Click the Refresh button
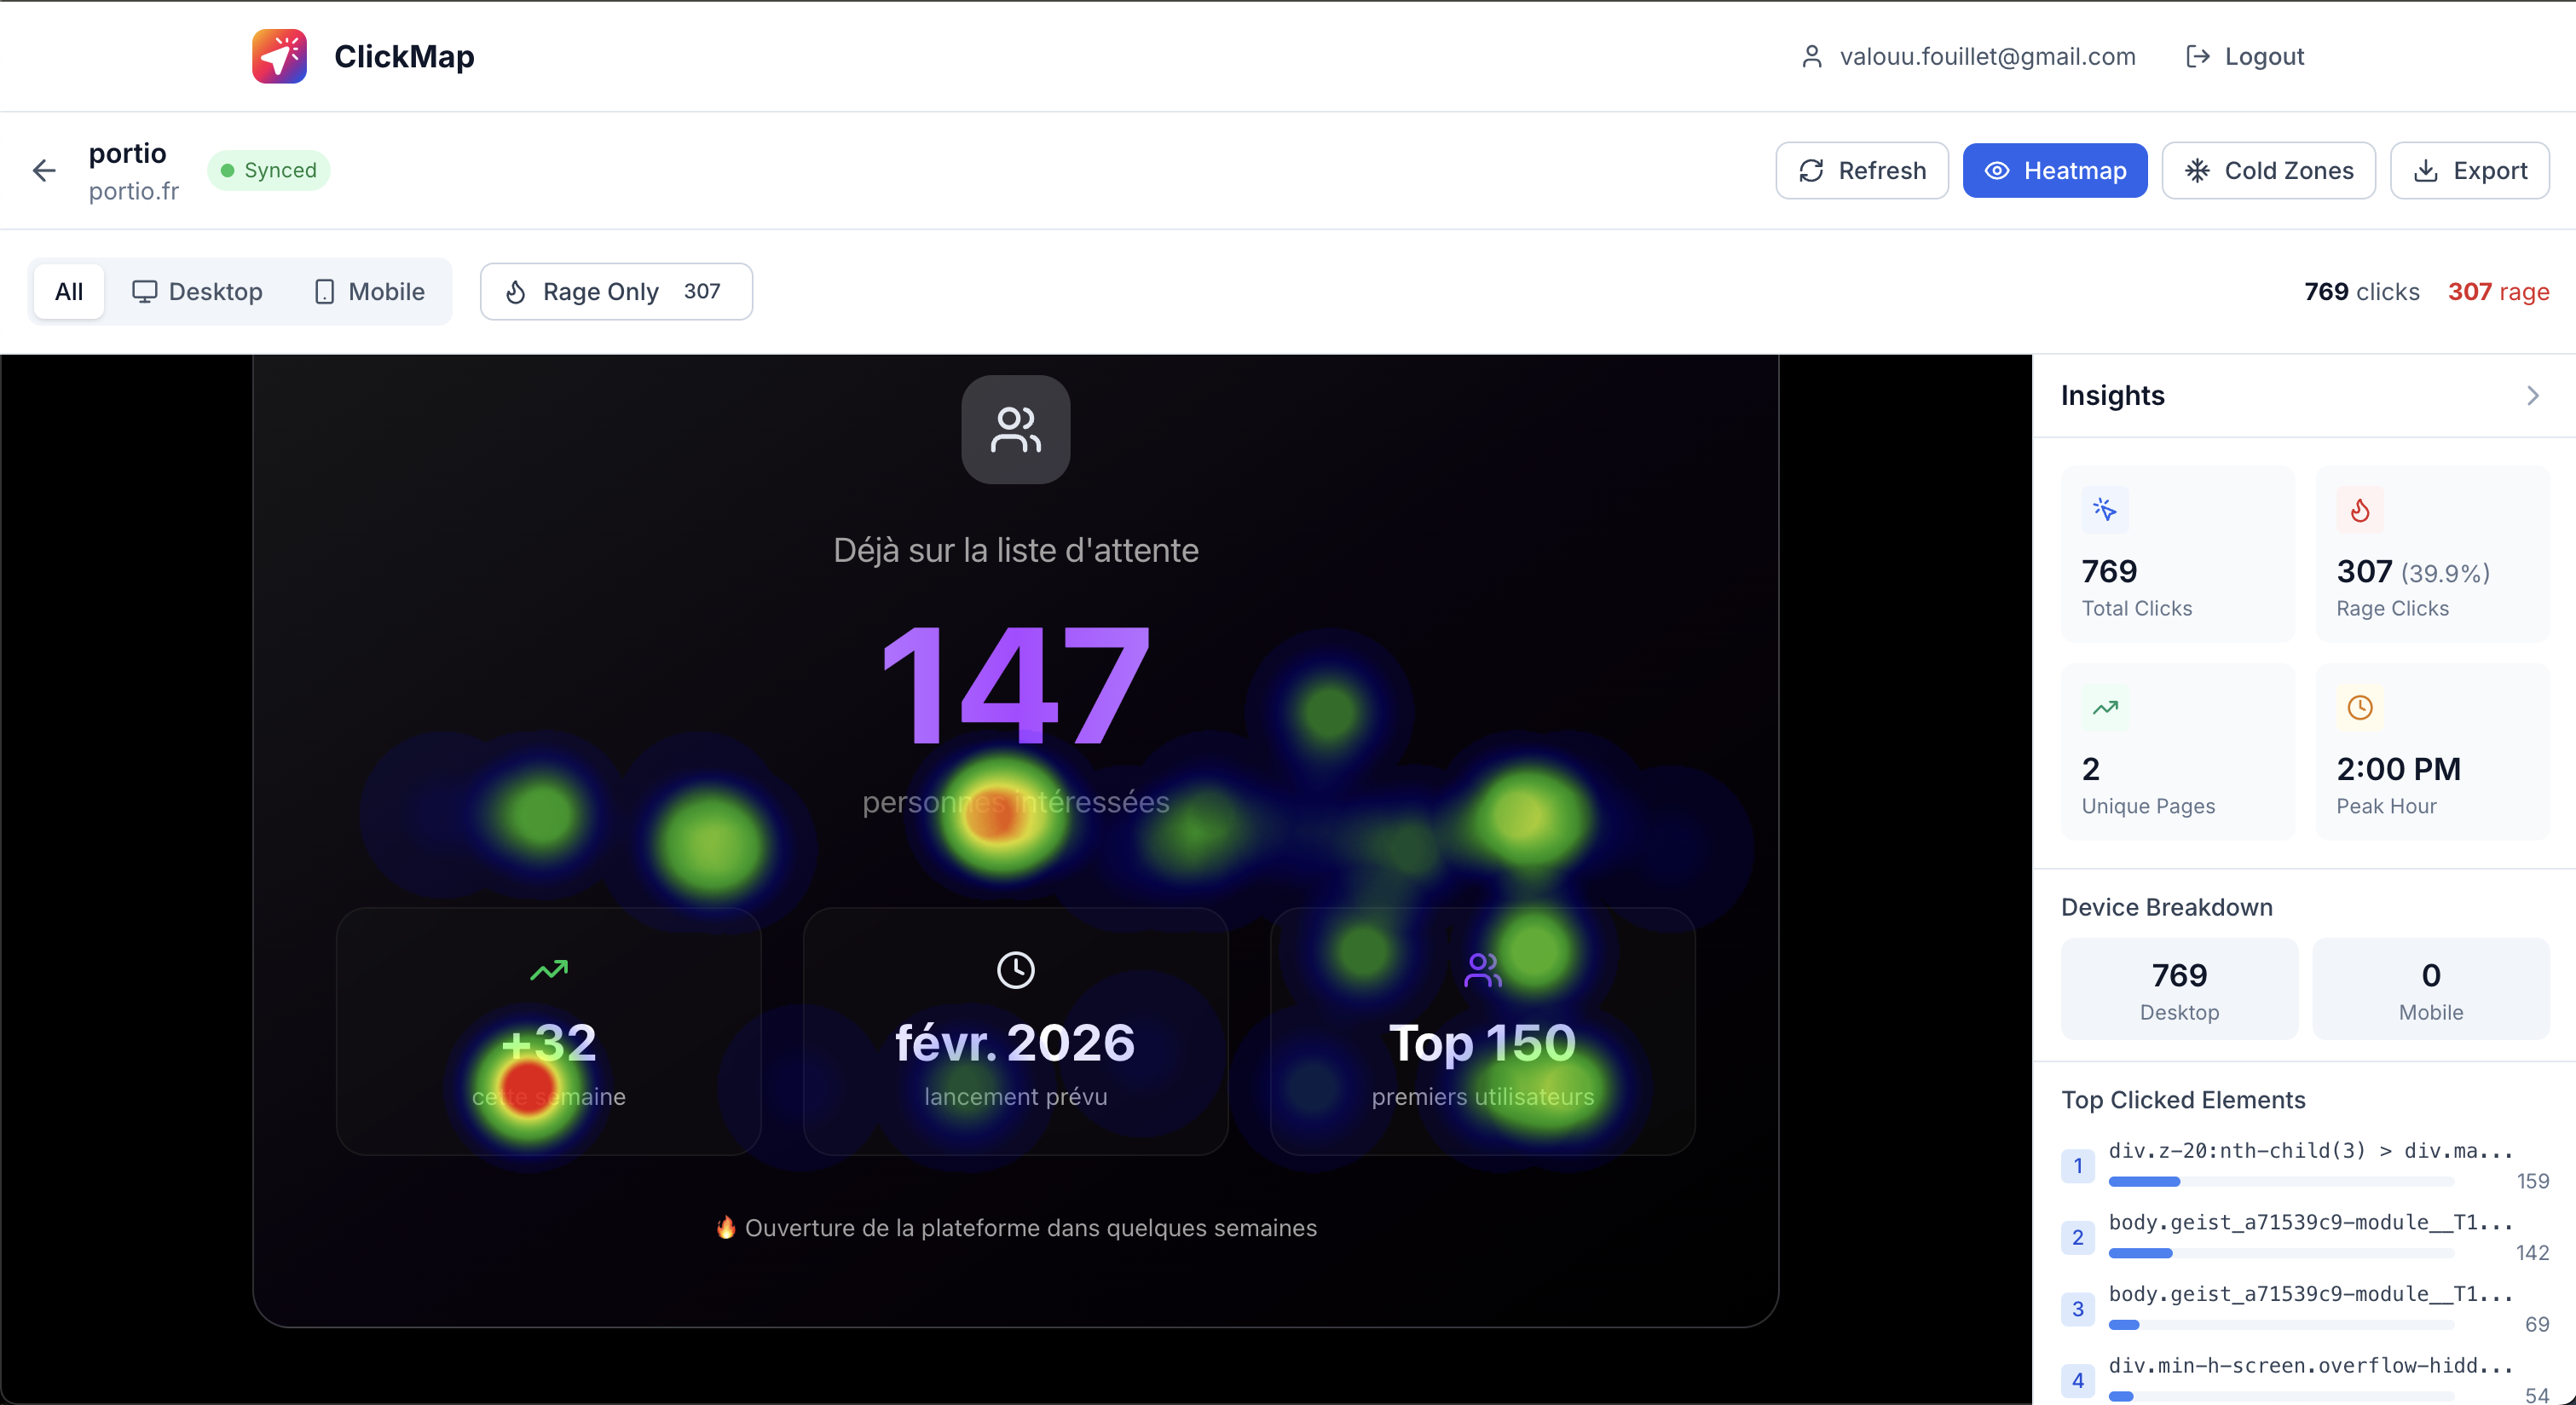 coord(1861,171)
